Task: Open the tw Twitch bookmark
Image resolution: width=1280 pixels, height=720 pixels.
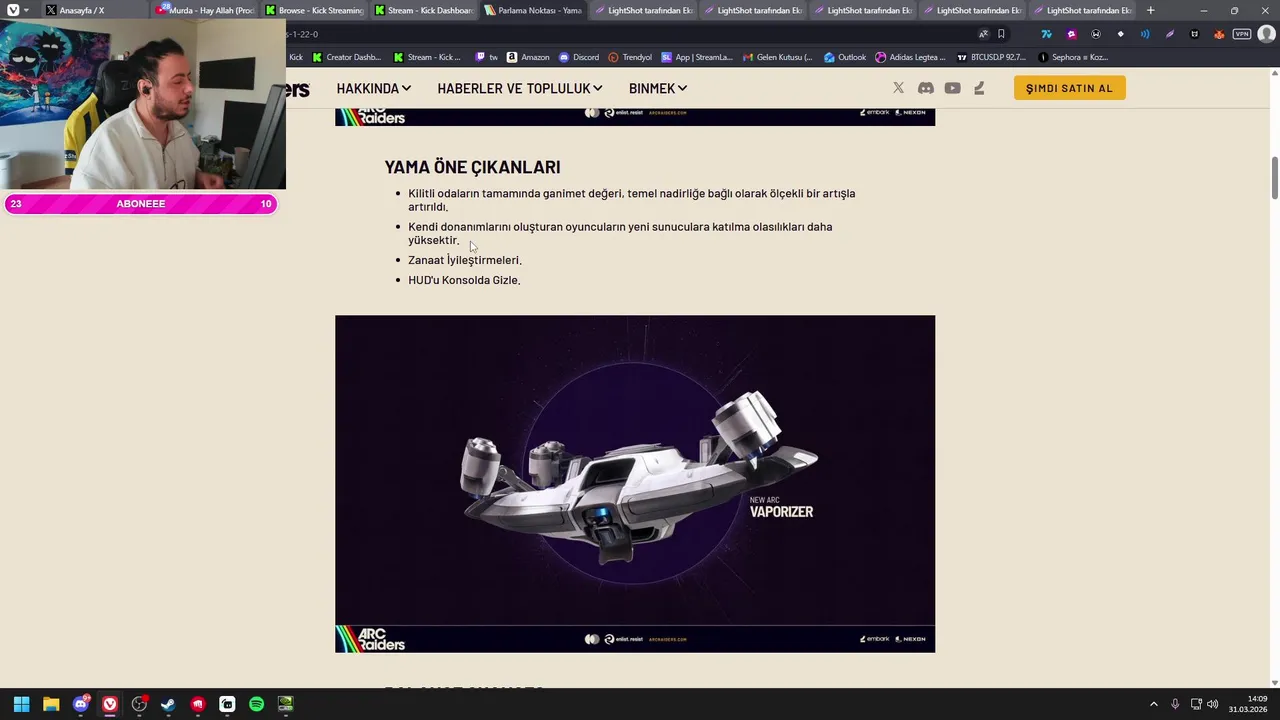Action: coord(487,57)
